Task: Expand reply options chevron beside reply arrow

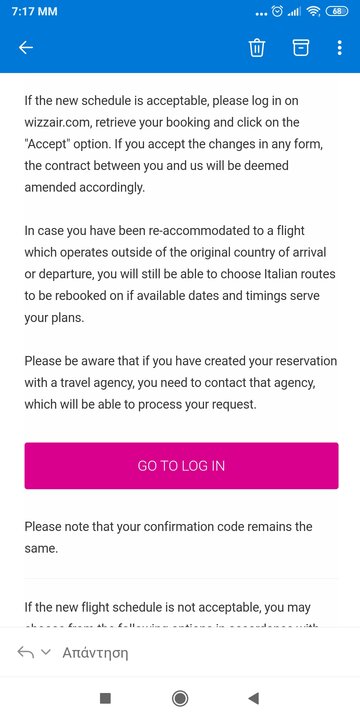Action: (45, 652)
